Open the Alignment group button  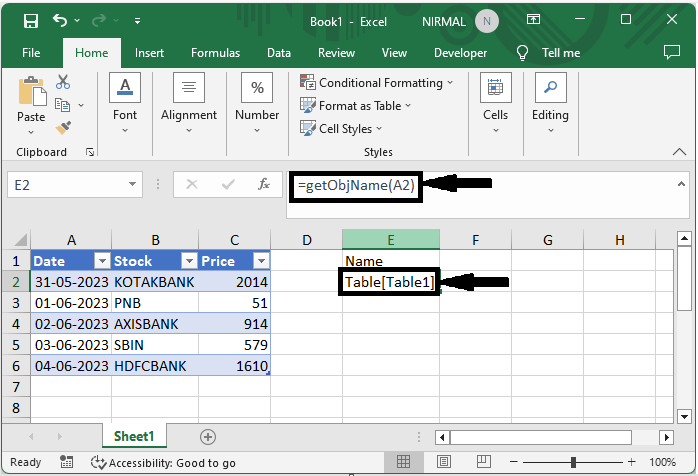coord(189,103)
